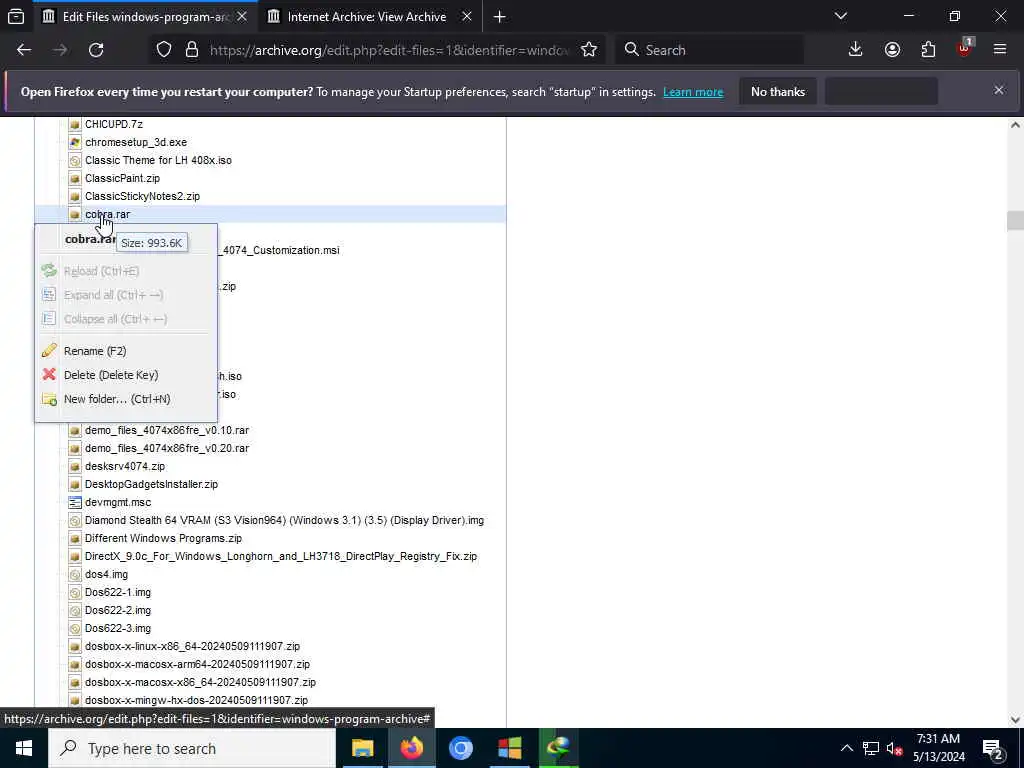Open a new tab with plus button
Screen dimensions: 1024x768
point(500,16)
